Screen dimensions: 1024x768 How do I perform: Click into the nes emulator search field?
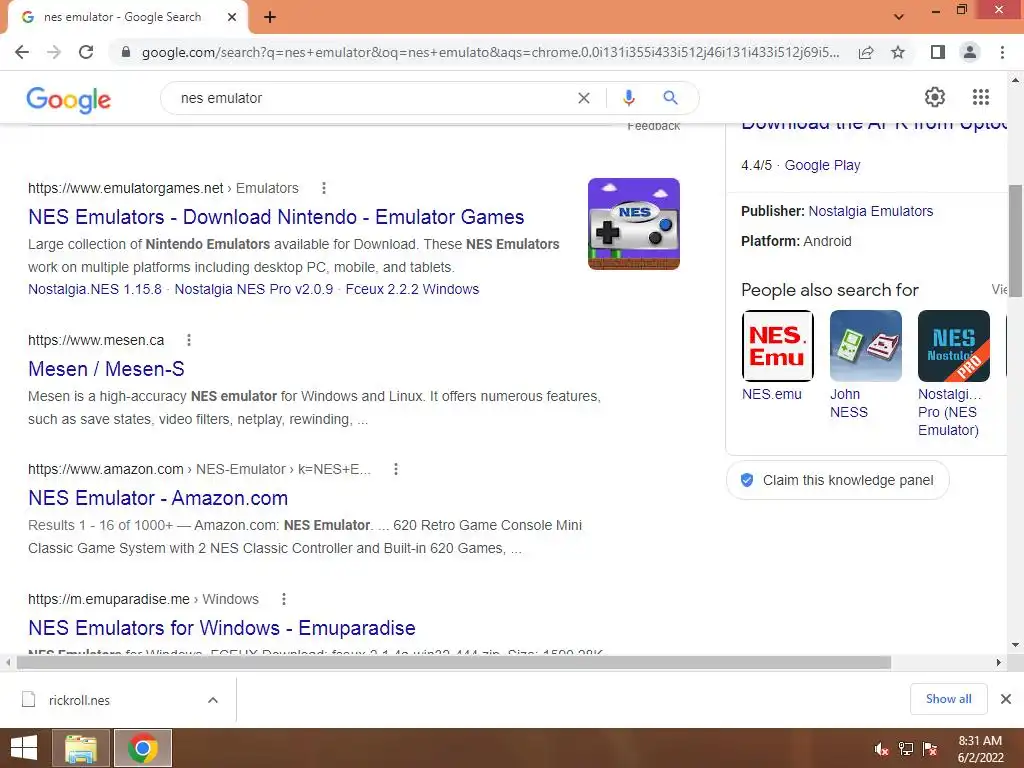372,98
